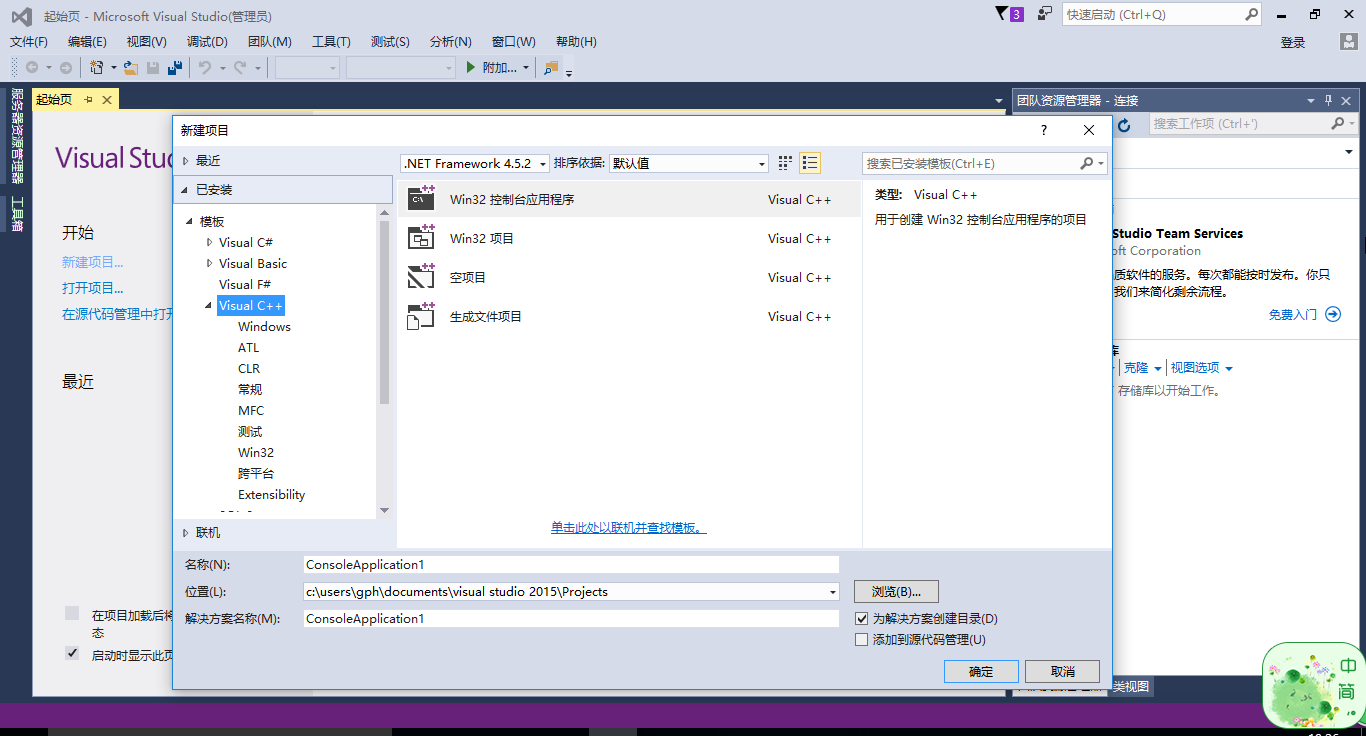Click the account avatar icon near 登录
This screenshot has height=736, width=1366.
pos(1349,41)
